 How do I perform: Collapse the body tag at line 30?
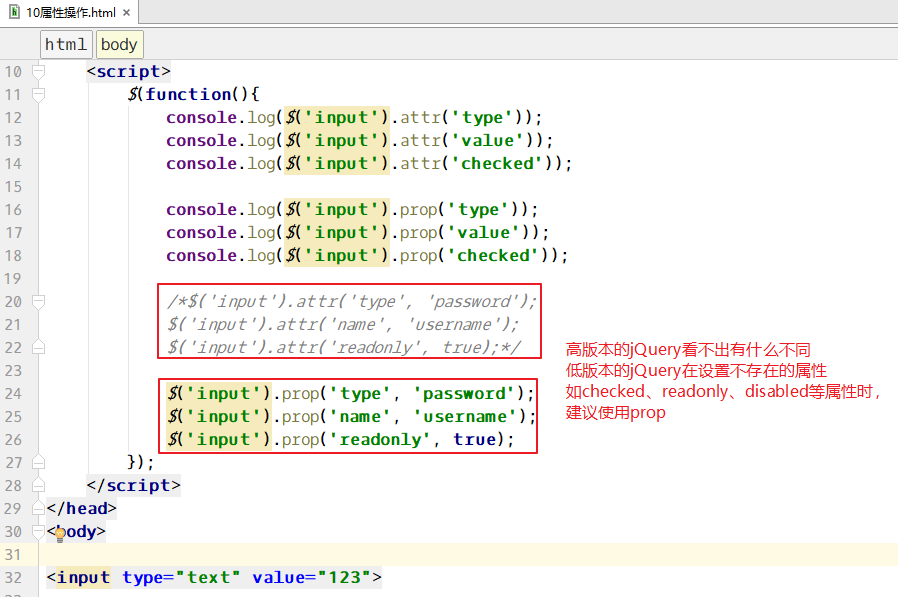tap(38, 531)
